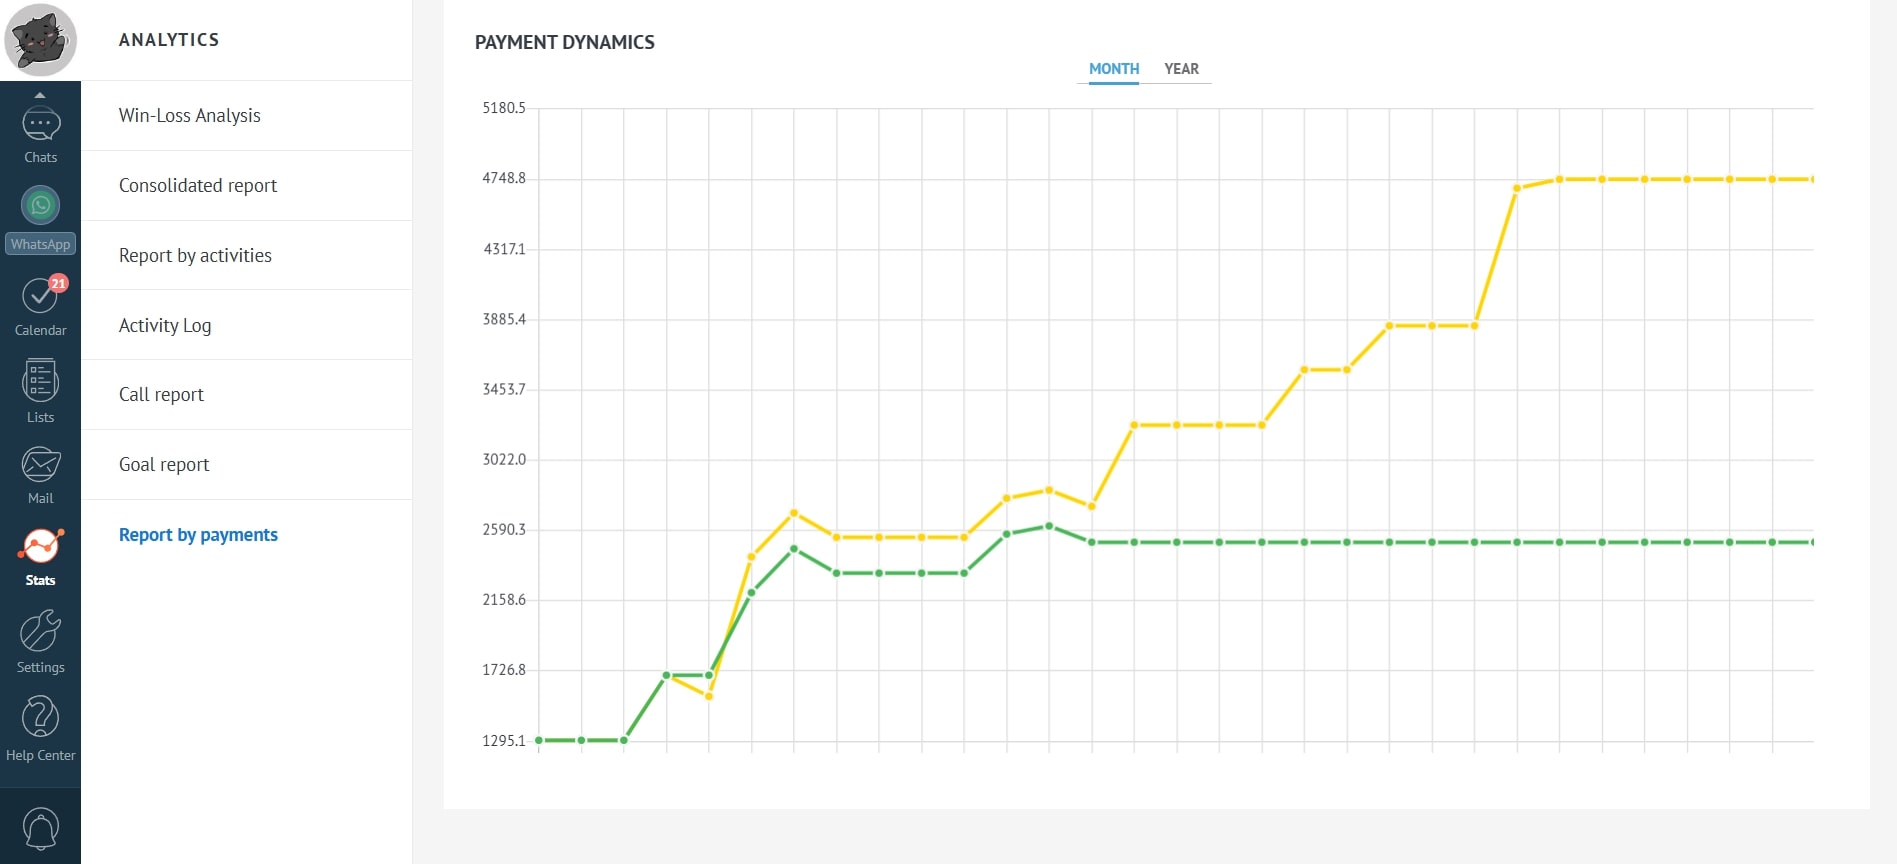Select the MONTH tab
Viewport: 1897px width, 864px height.
click(1114, 69)
